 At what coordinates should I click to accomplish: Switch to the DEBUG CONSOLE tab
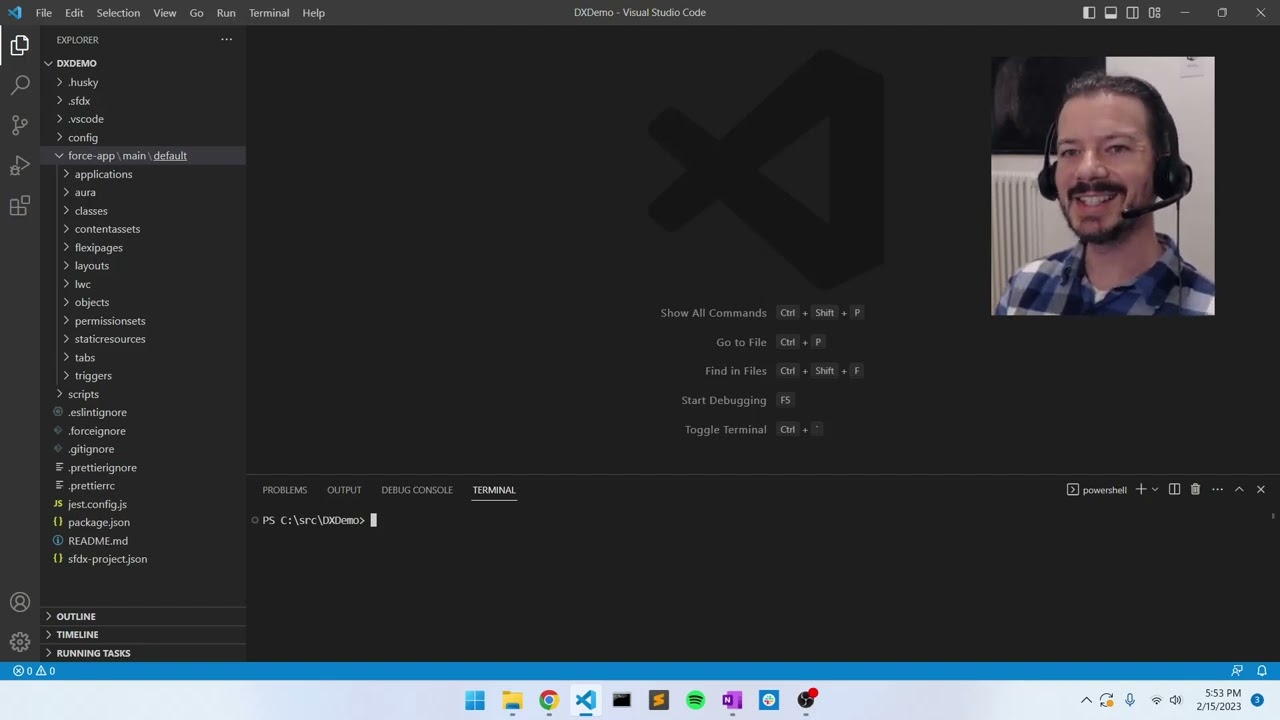click(x=417, y=490)
